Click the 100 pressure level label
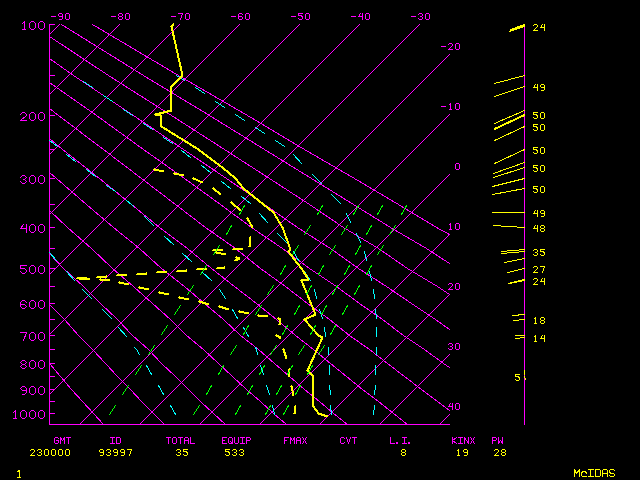This screenshot has width=640, height=480. click(33, 25)
